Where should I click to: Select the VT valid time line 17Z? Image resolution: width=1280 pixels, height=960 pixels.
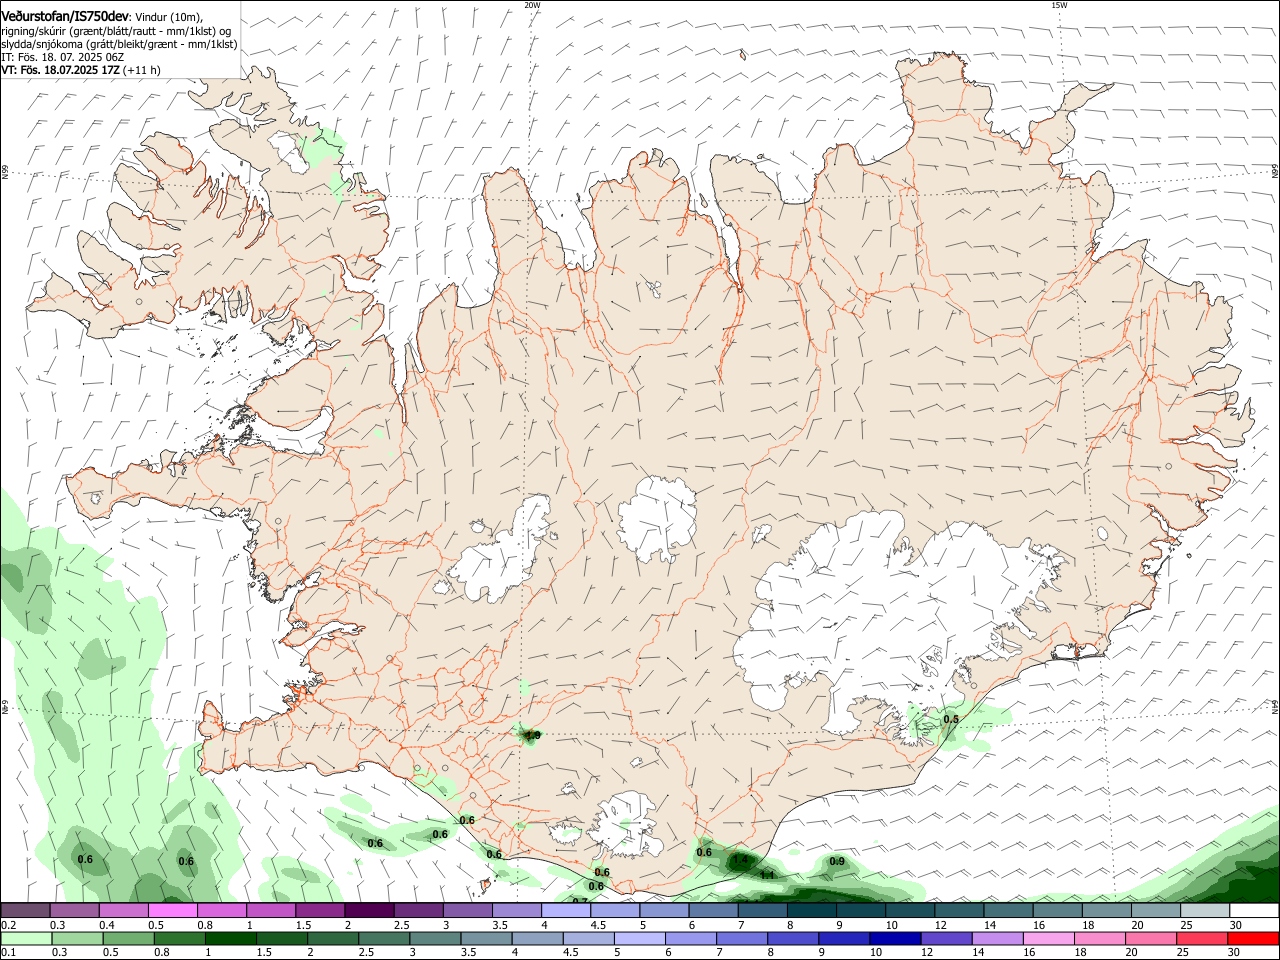tap(81, 70)
